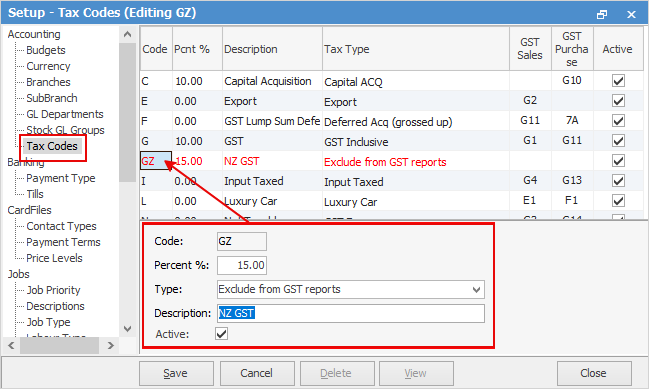
Task: Toggle Active checkbox for GST Lump Sum row
Action: (618, 121)
